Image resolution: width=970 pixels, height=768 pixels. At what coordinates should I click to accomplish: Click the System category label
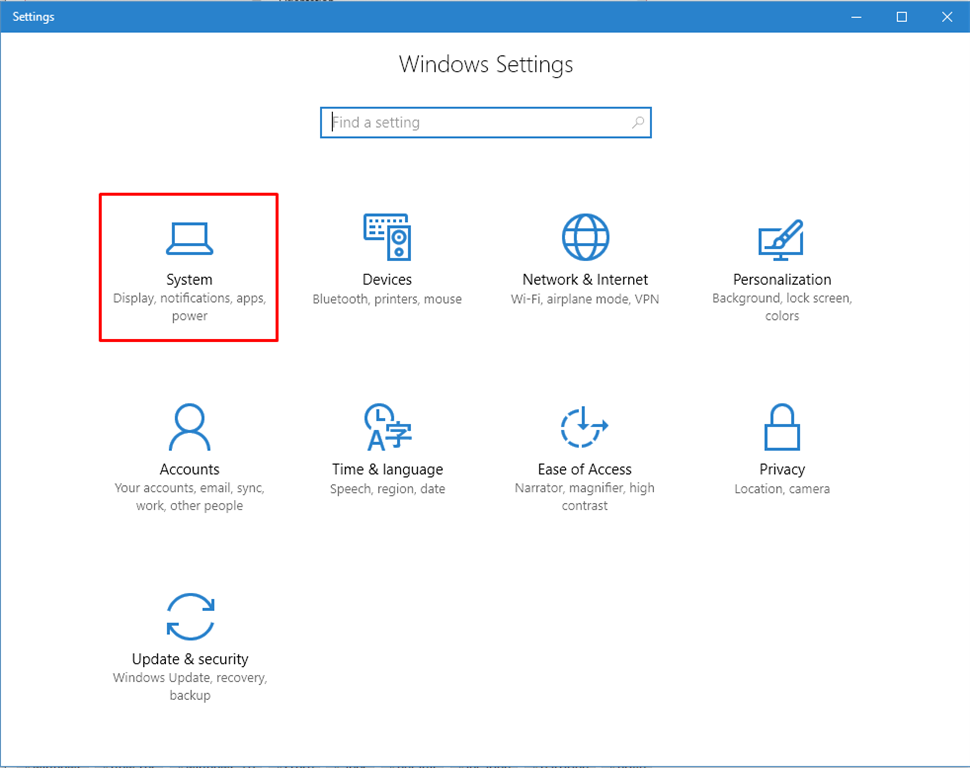pos(189,280)
